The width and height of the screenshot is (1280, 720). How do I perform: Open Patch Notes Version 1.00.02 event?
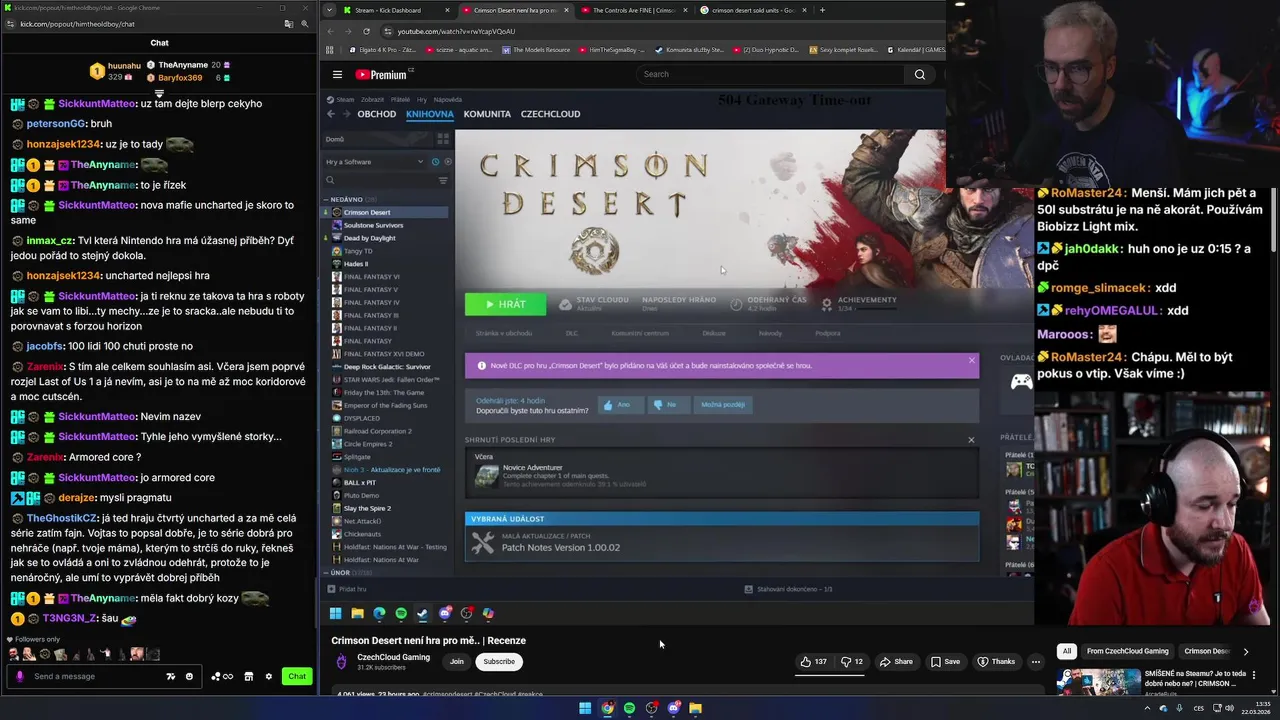click(x=721, y=543)
